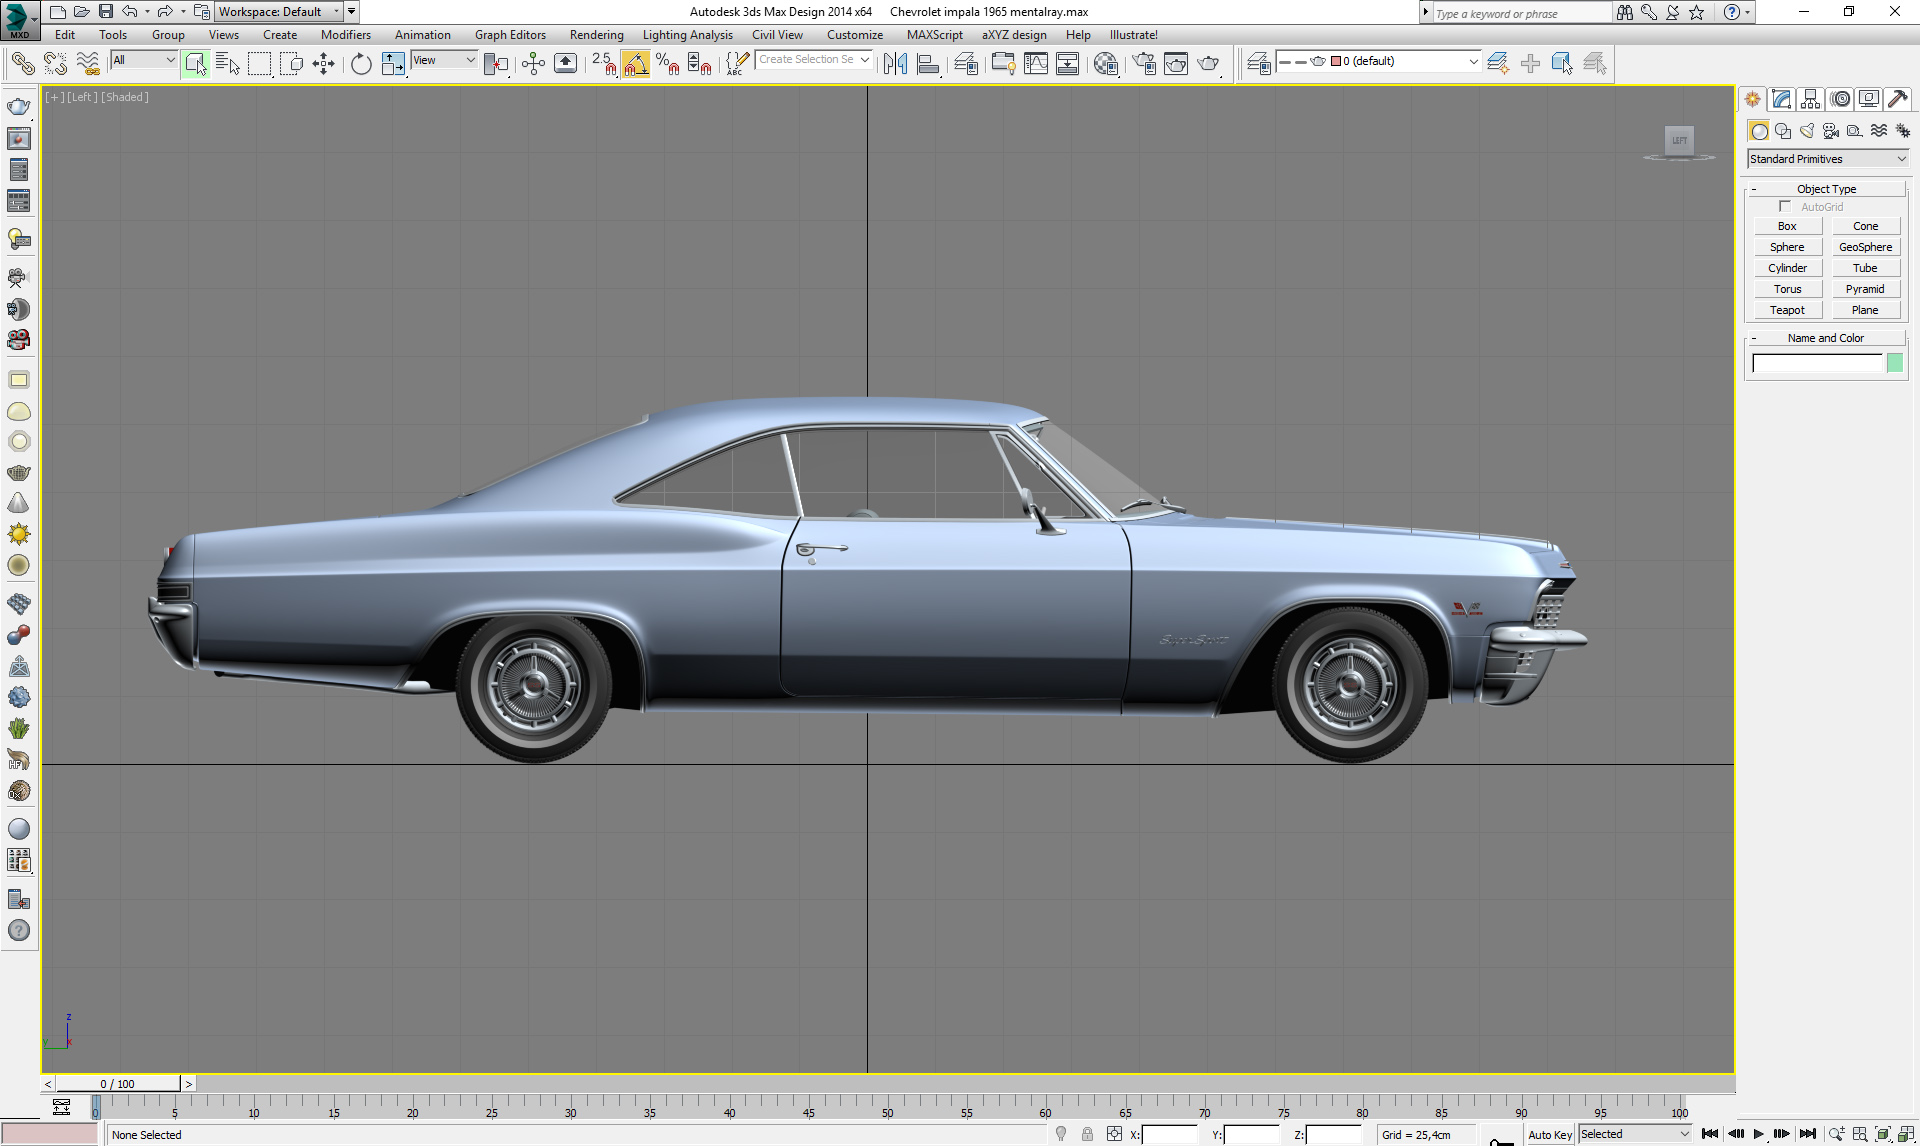Click the green object color swatch
Viewport: 1920px width, 1146px height.
pyautogui.click(x=1895, y=363)
